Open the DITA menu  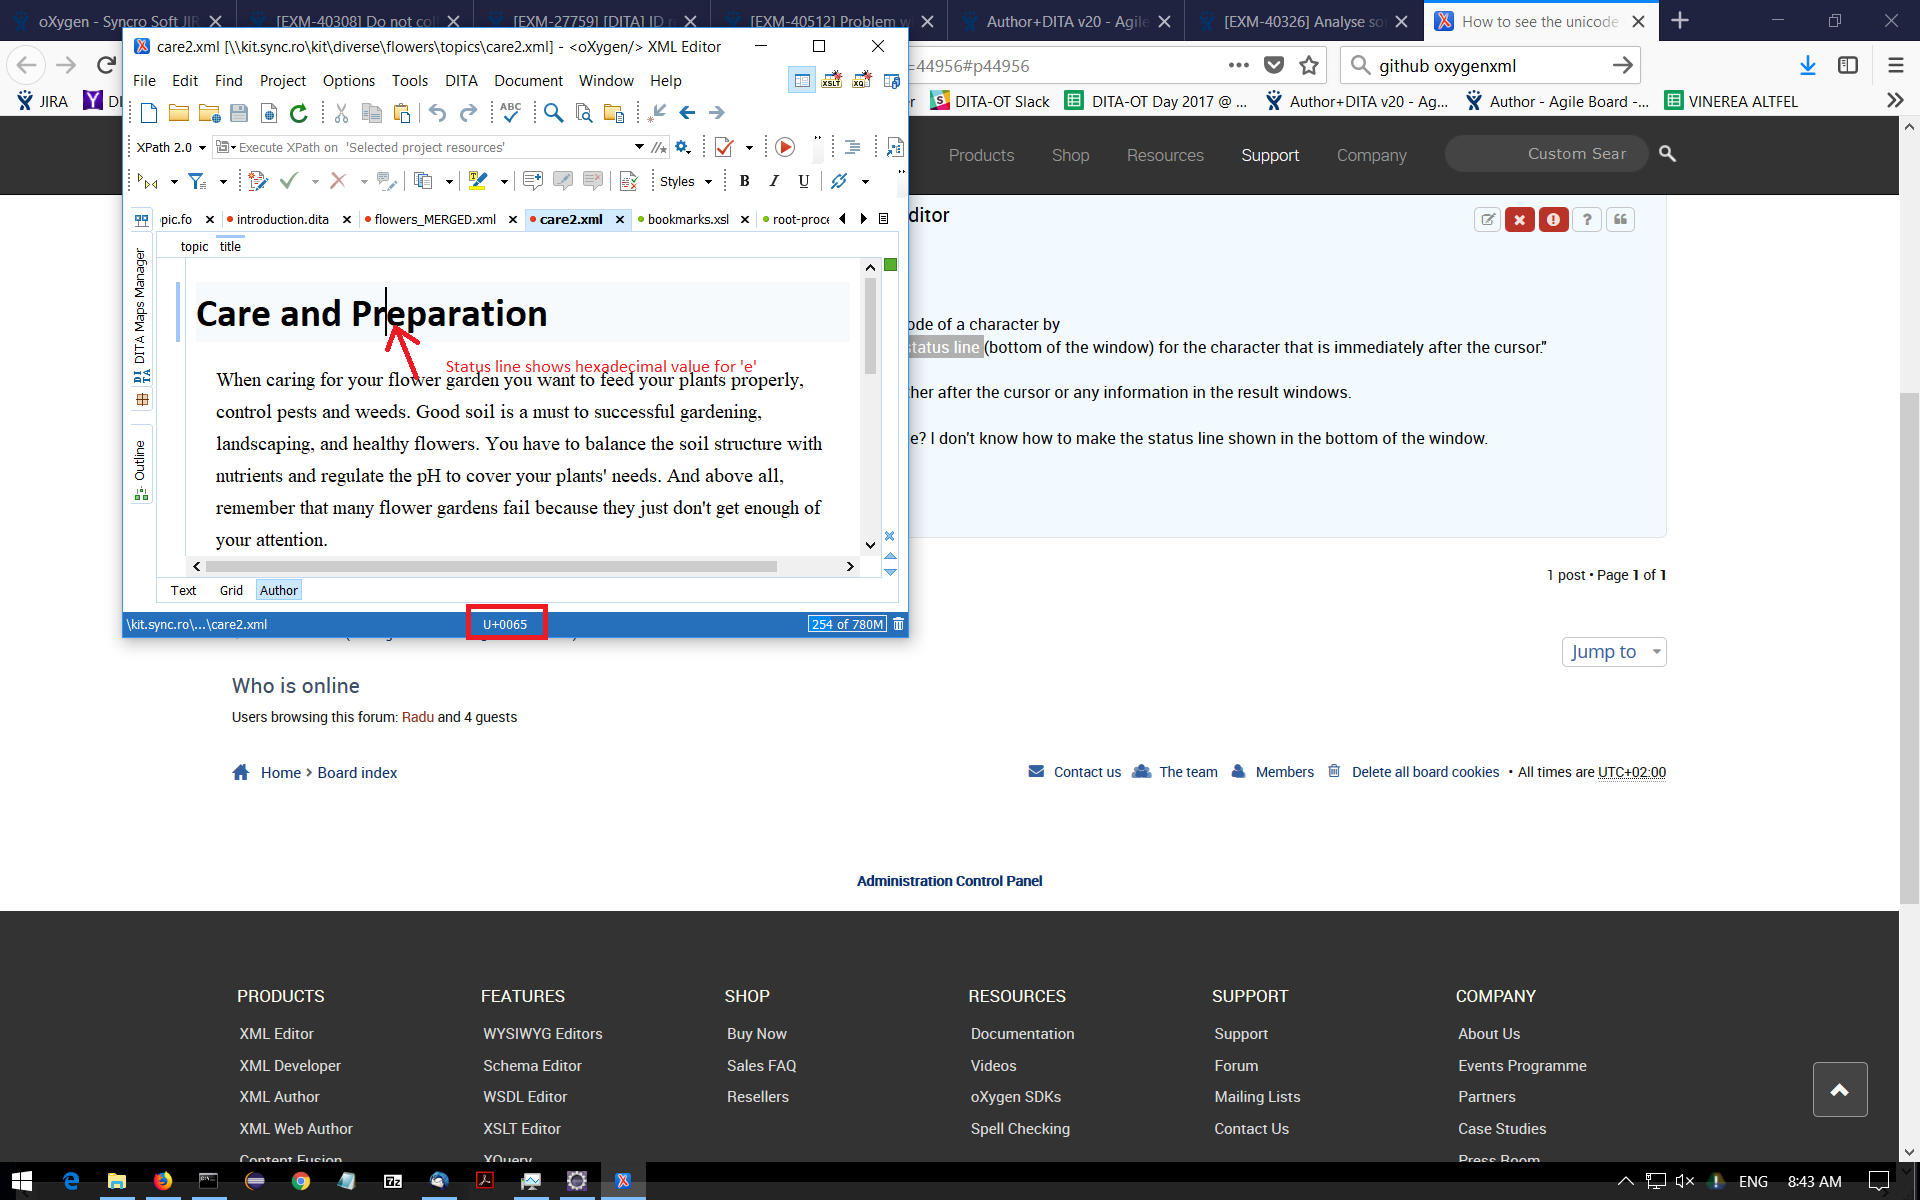[461, 81]
